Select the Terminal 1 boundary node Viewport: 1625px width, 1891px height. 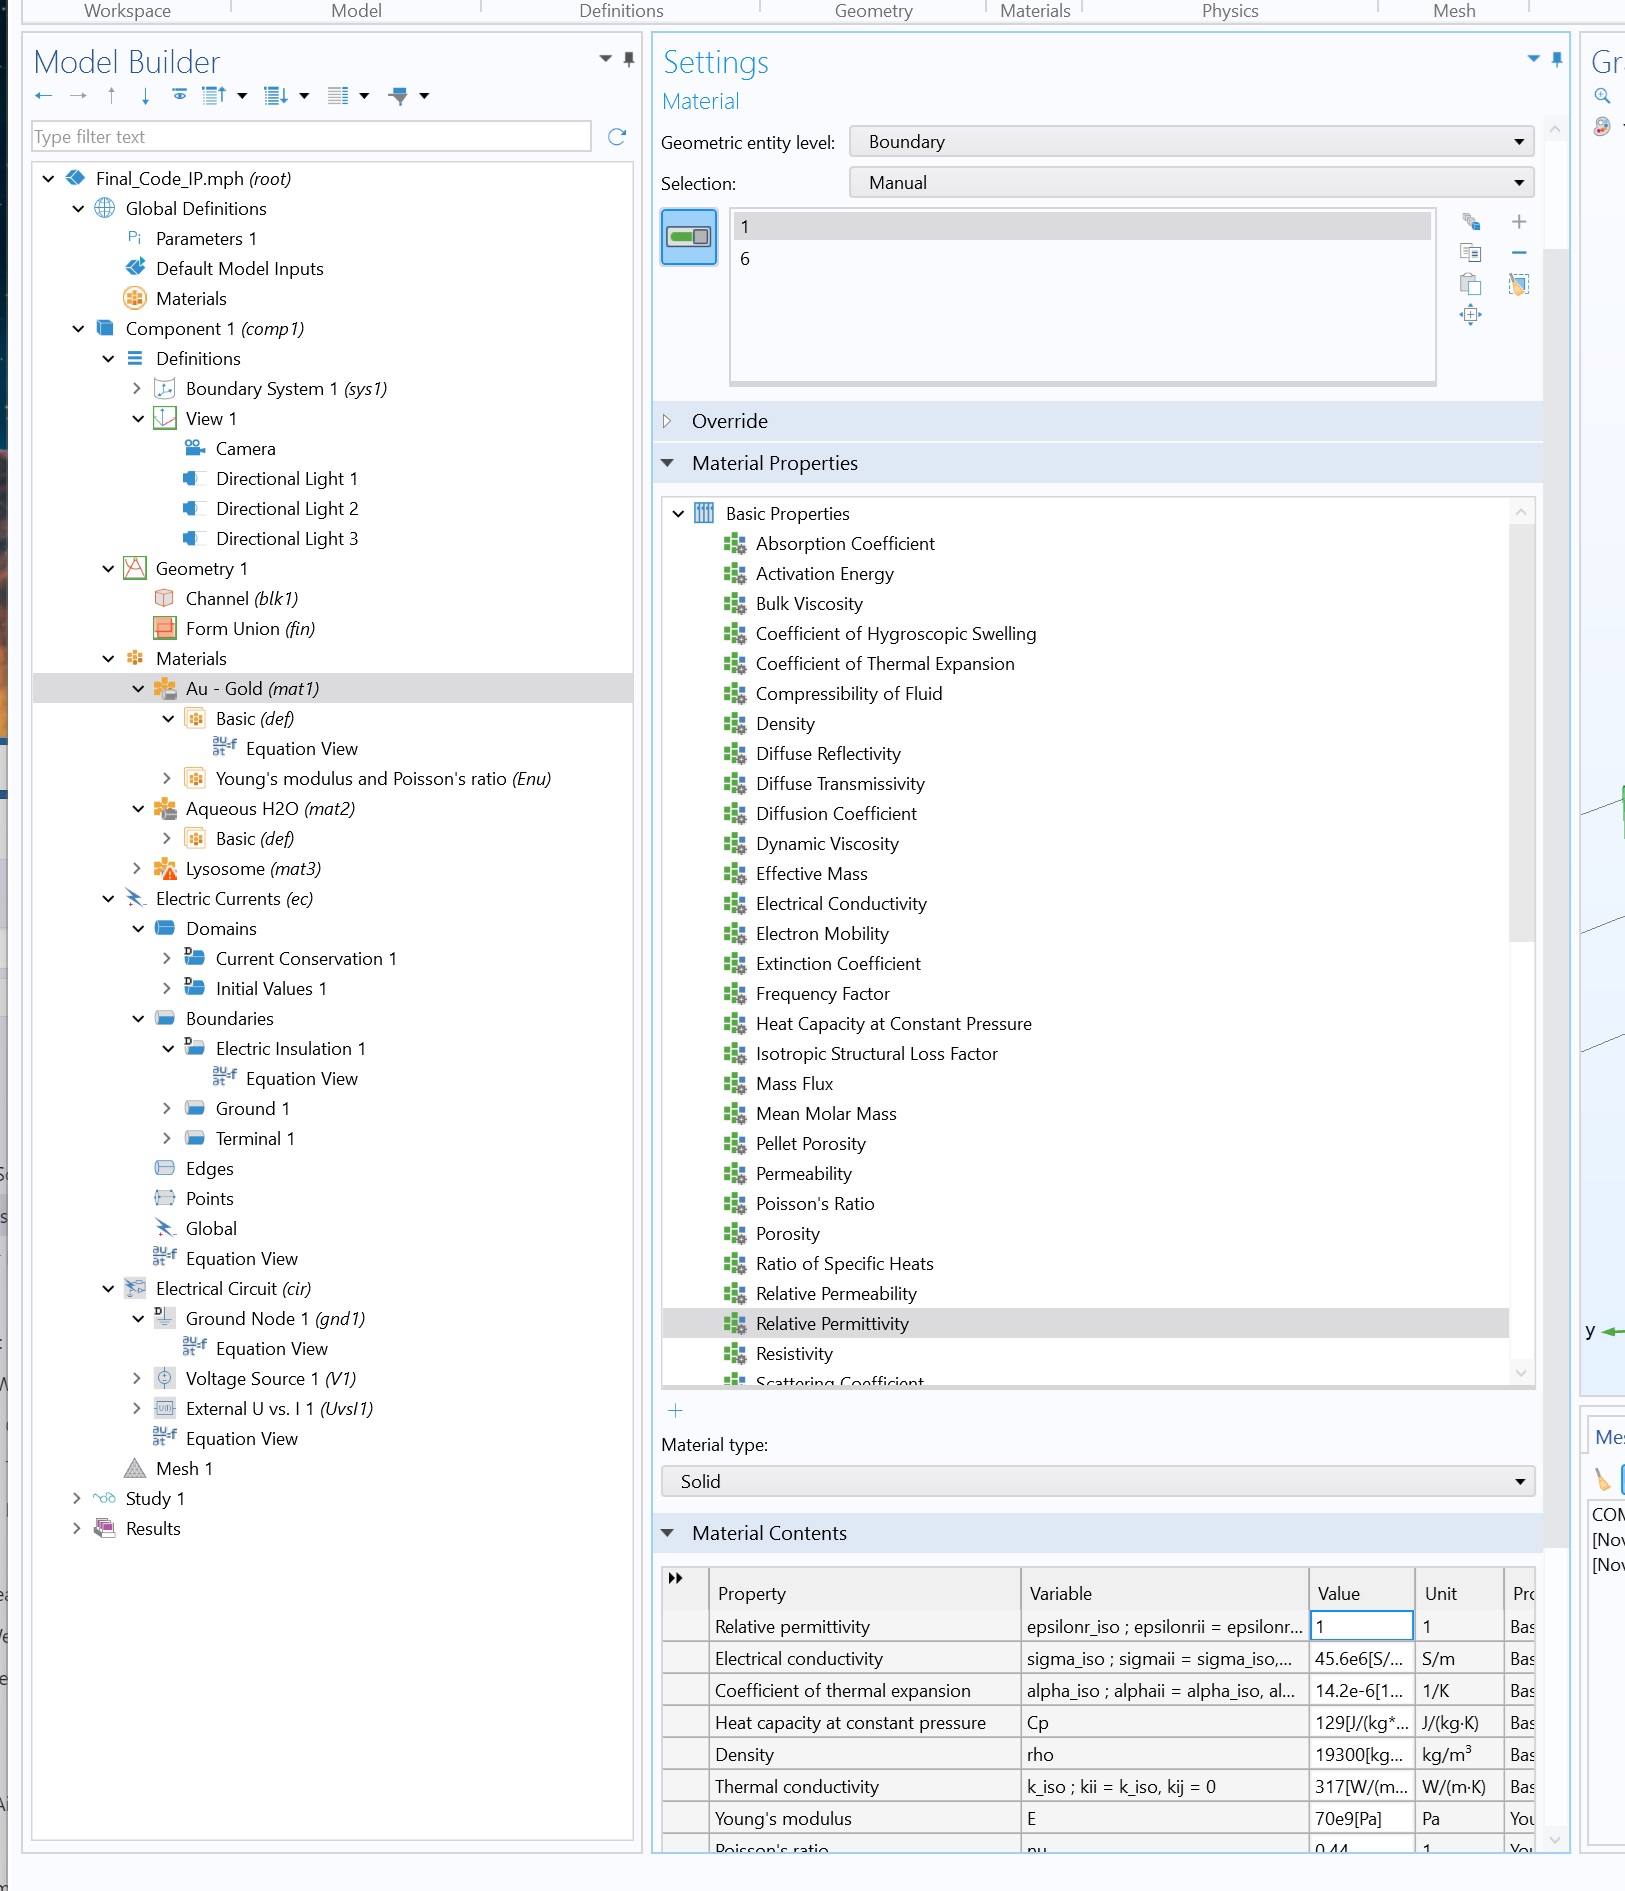click(x=255, y=1139)
